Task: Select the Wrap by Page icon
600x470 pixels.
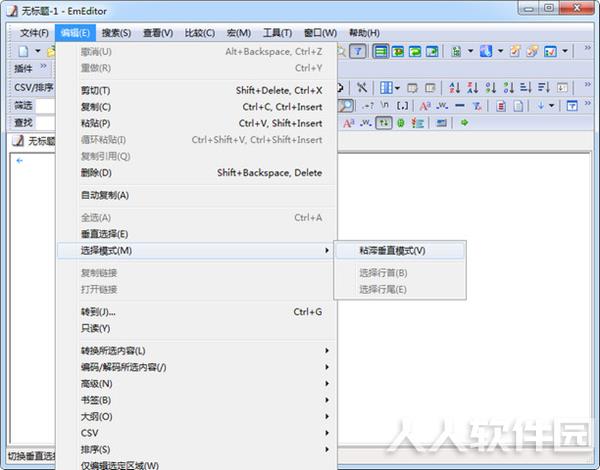Action: click(x=432, y=51)
